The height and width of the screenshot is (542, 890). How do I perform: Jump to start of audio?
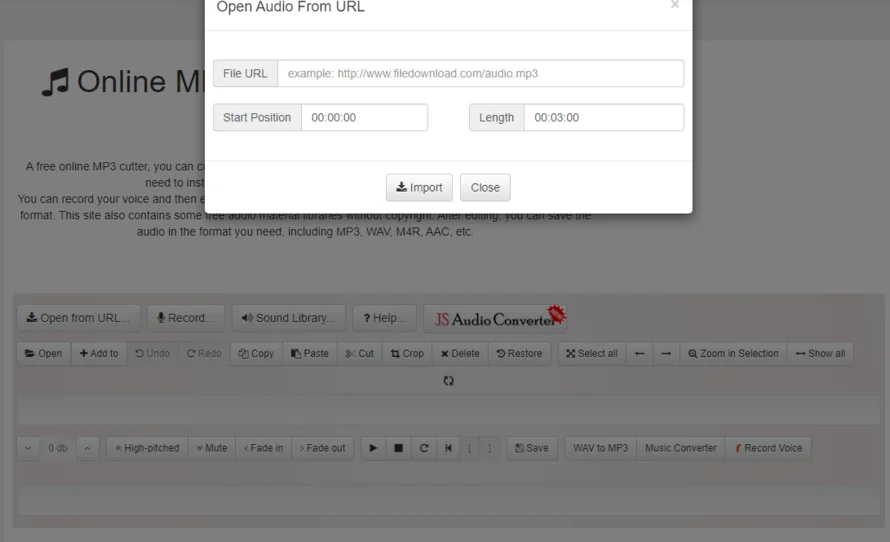pyautogui.click(x=448, y=448)
